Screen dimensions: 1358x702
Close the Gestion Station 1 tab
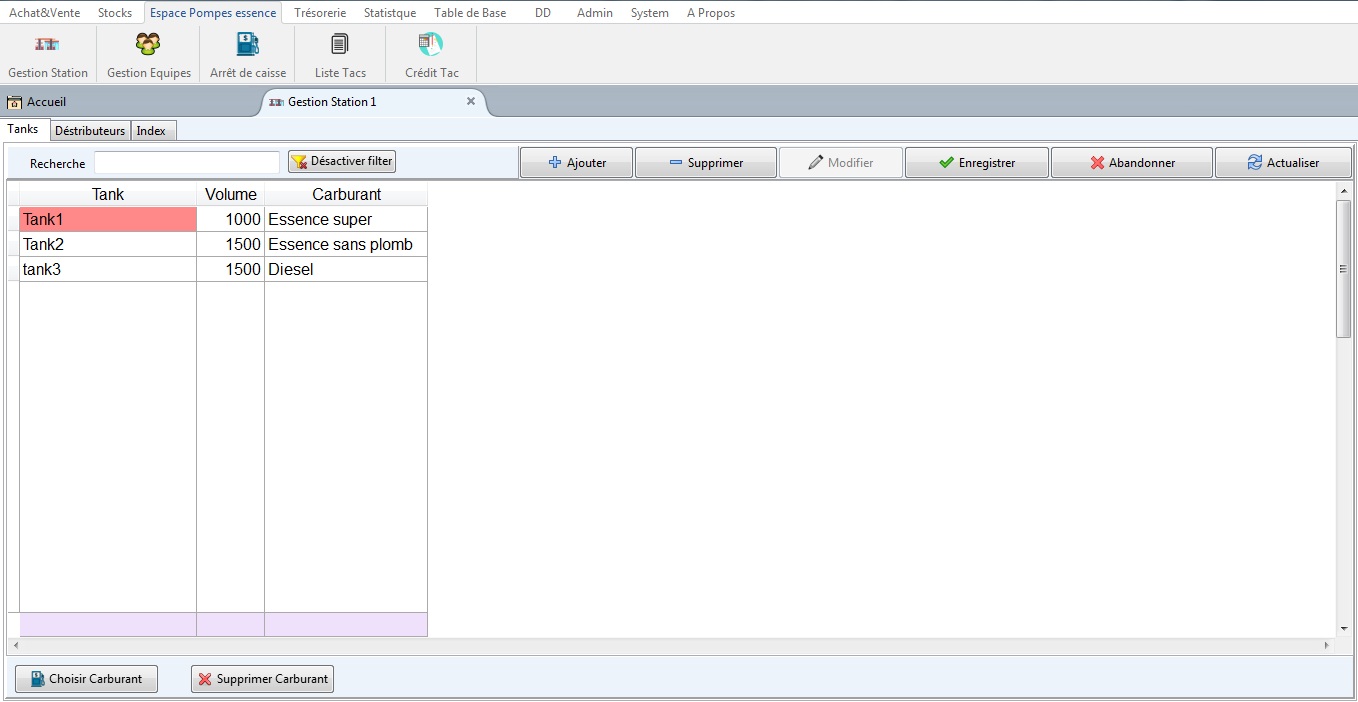click(x=471, y=101)
